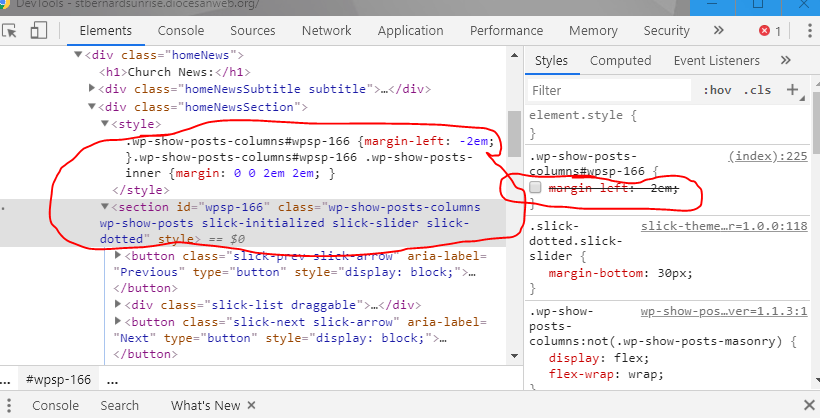Open the (index):225 source link
The height and width of the screenshot is (418, 820).
(767, 156)
